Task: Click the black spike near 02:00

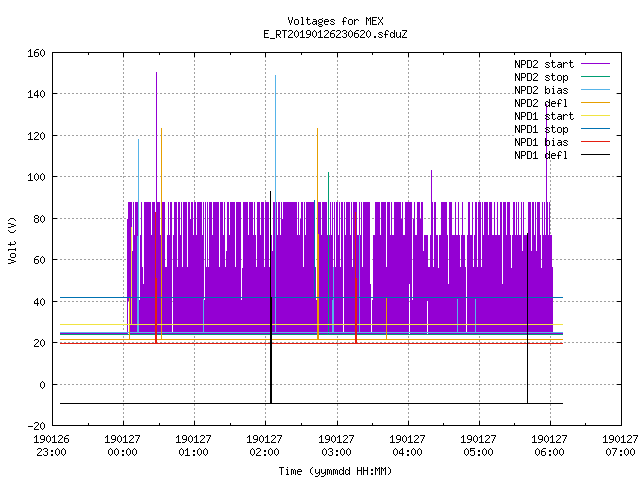Action: (x=271, y=297)
